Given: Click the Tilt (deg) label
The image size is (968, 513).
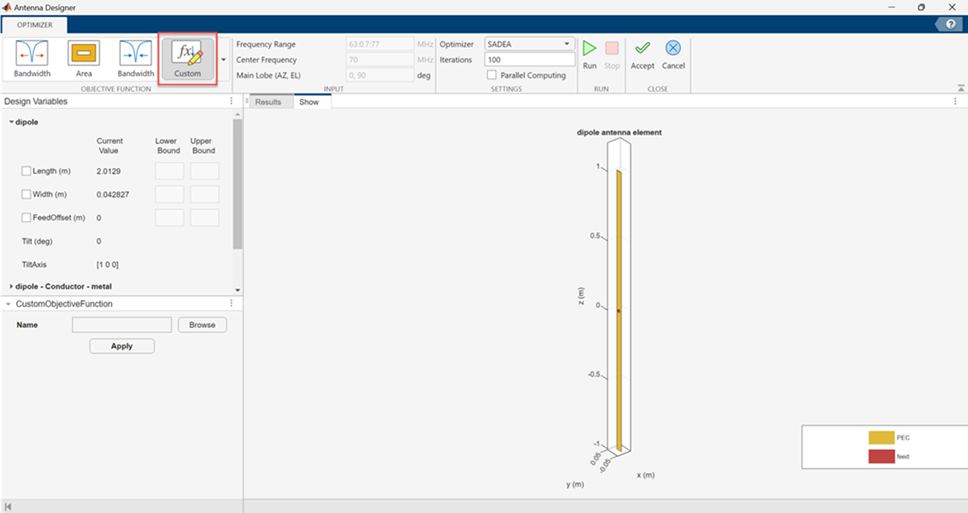Looking at the screenshot, I should tap(37, 241).
